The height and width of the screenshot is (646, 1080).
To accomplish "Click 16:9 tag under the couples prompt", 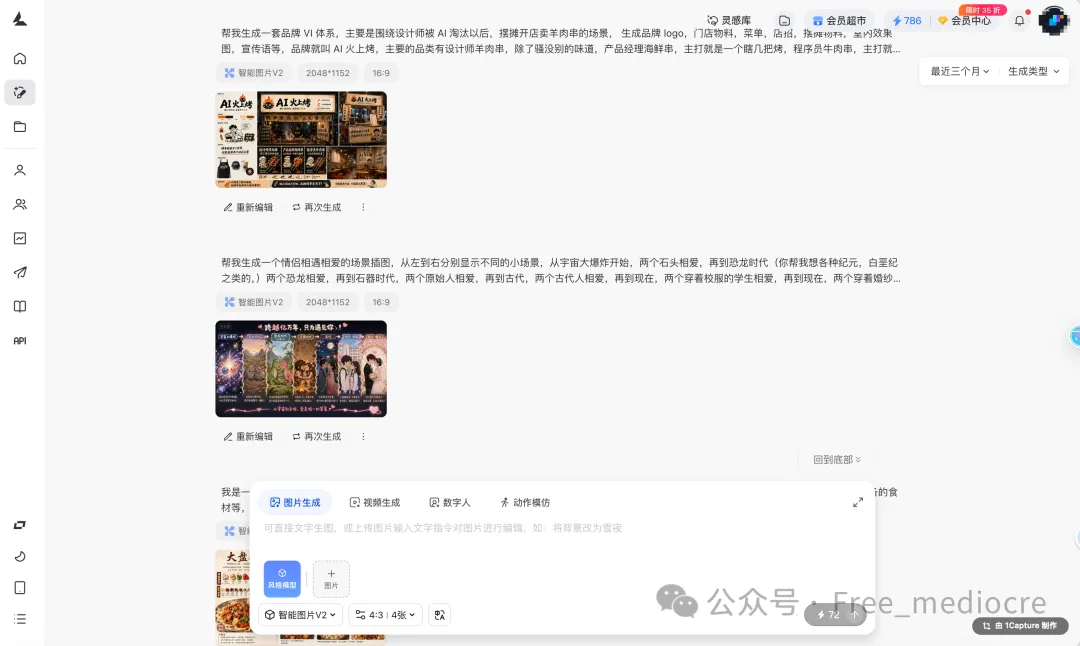I will [381, 302].
